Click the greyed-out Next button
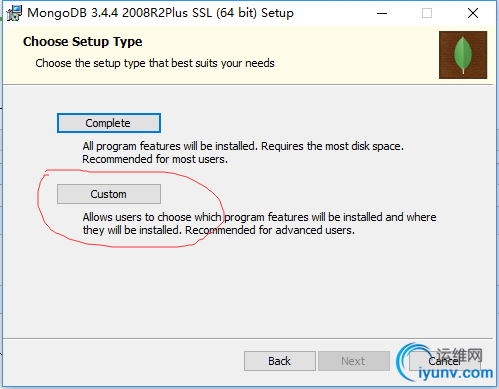The height and width of the screenshot is (389, 499). coord(354,361)
